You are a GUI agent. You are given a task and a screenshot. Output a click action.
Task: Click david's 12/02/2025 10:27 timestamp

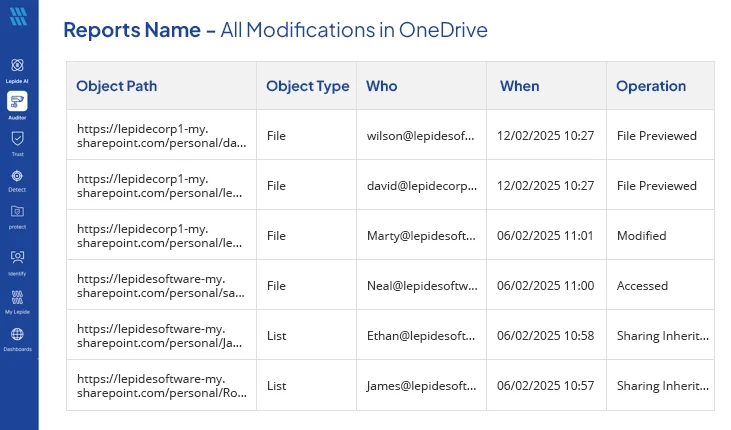[545, 186]
